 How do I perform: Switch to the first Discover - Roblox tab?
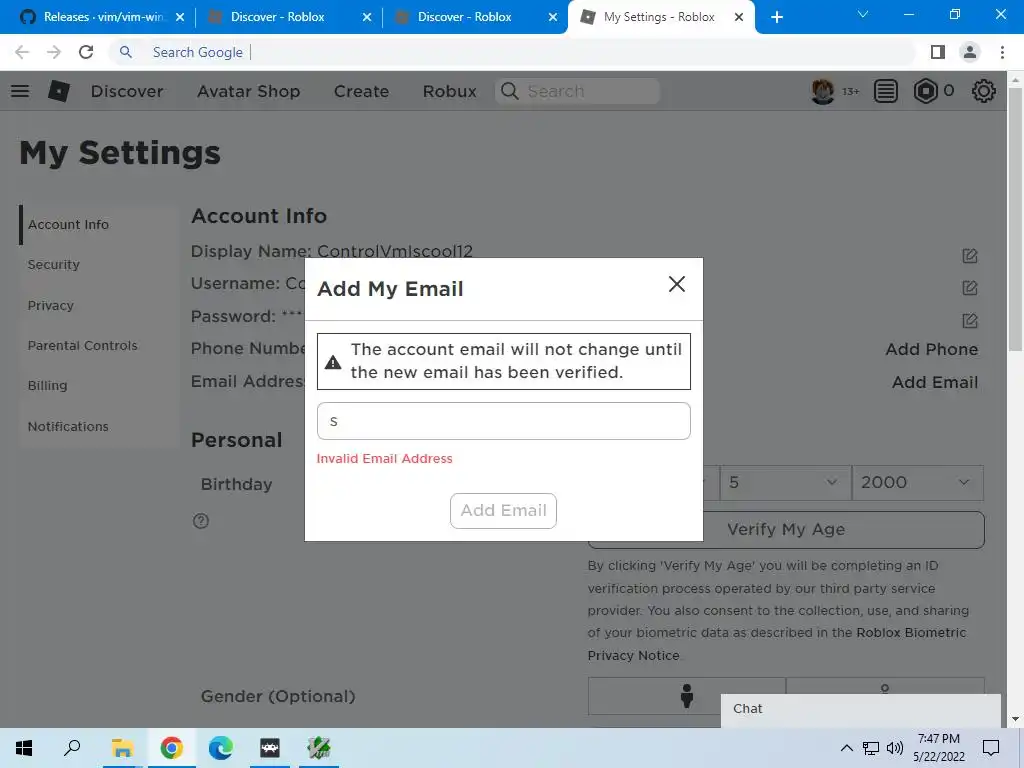pos(278,17)
